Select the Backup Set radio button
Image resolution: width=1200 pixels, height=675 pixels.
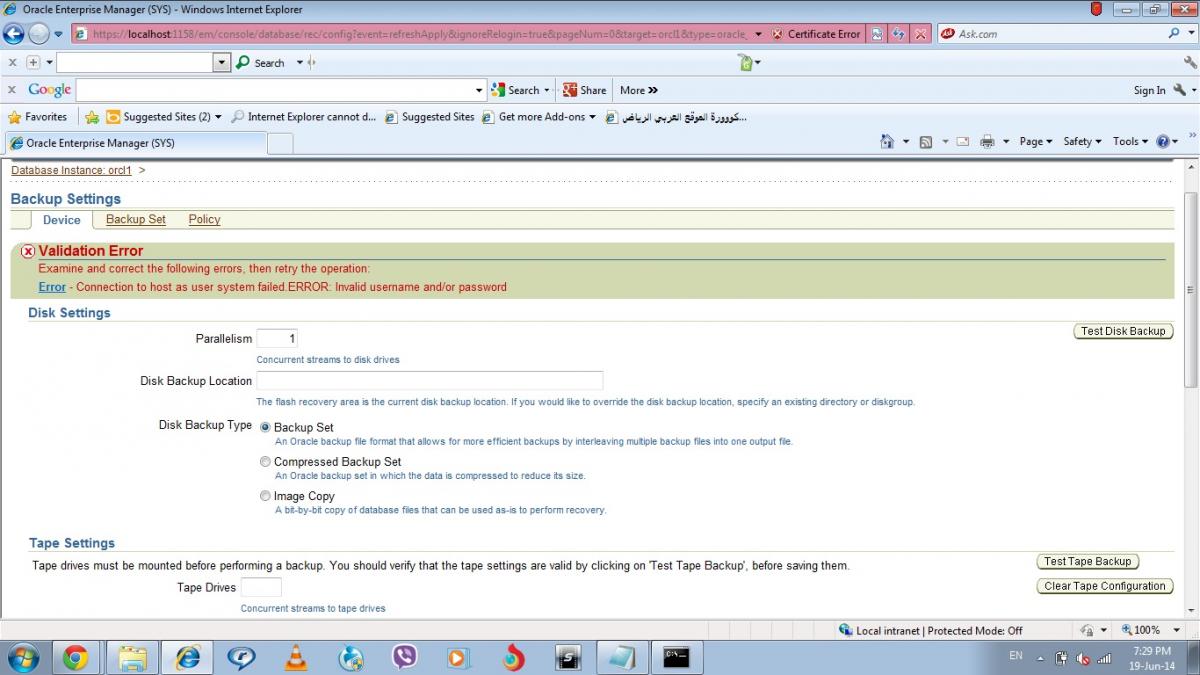(265, 427)
